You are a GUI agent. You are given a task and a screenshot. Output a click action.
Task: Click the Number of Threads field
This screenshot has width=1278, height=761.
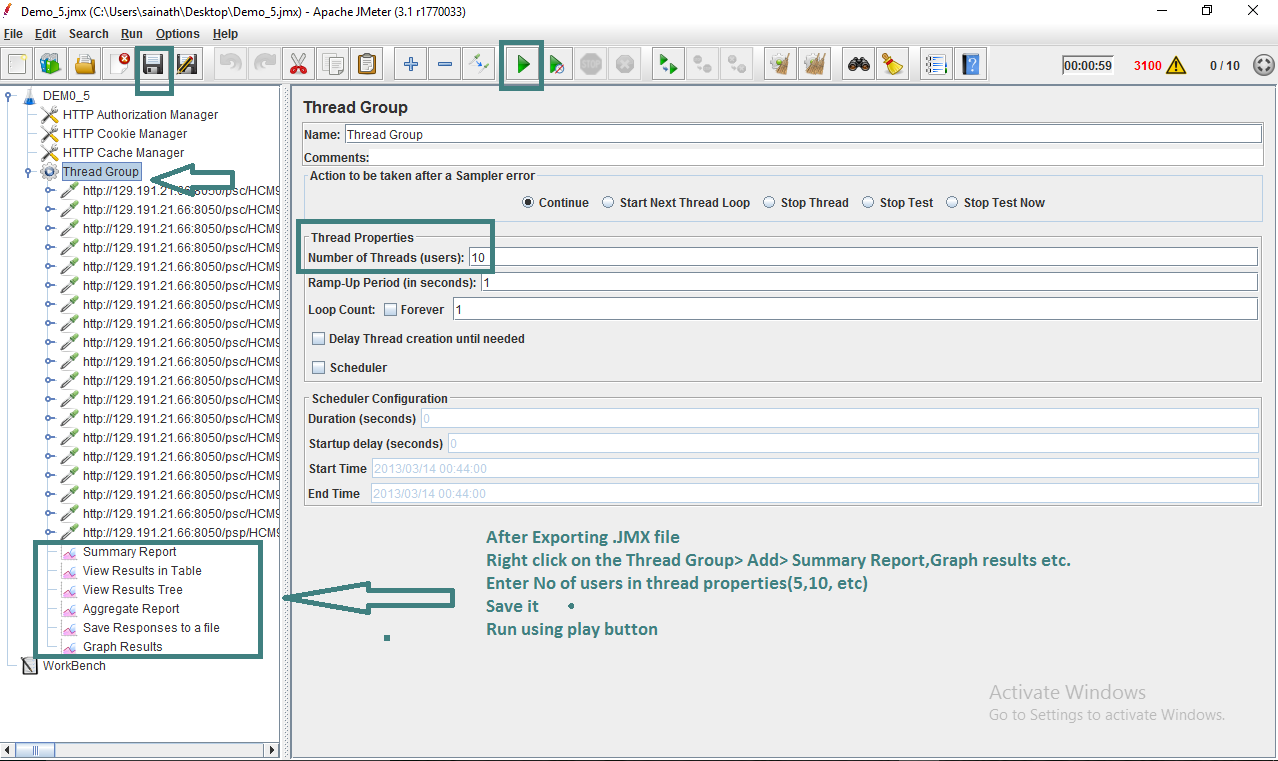(863, 257)
